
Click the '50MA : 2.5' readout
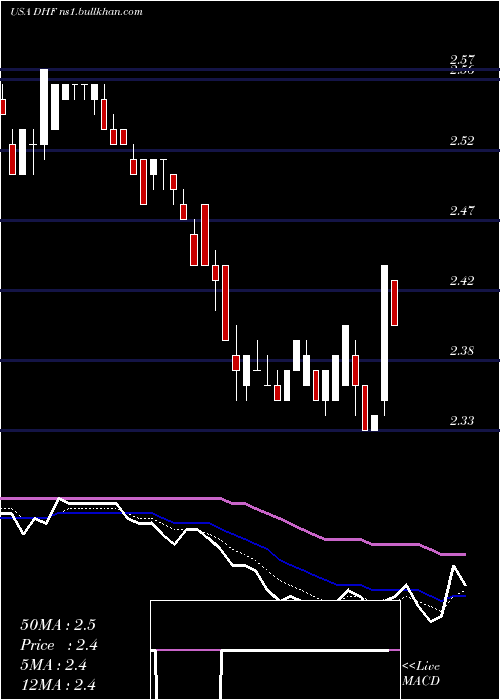58,625
